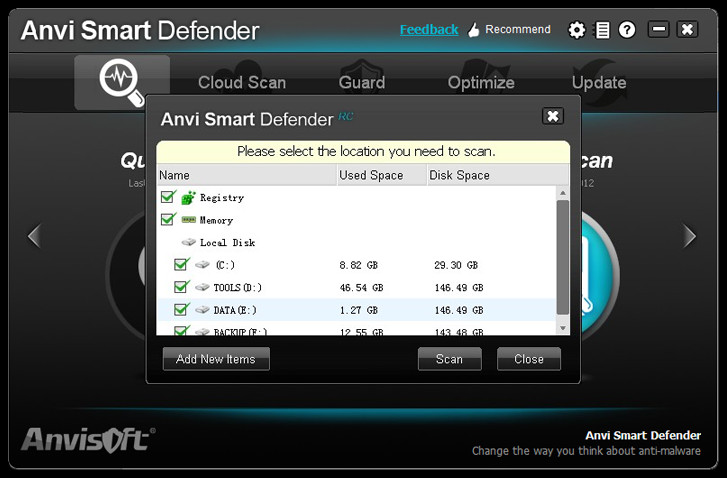The image size is (727, 478).
Task: Click the Local Disk drive icon
Action: pyautogui.click(x=188, y=242)
